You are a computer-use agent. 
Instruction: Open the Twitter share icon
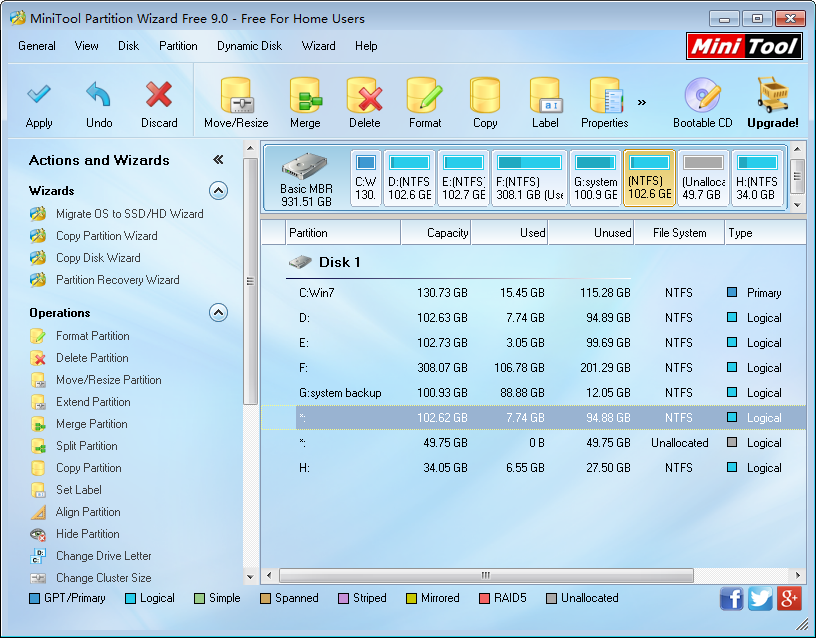[x=760, y=598]
